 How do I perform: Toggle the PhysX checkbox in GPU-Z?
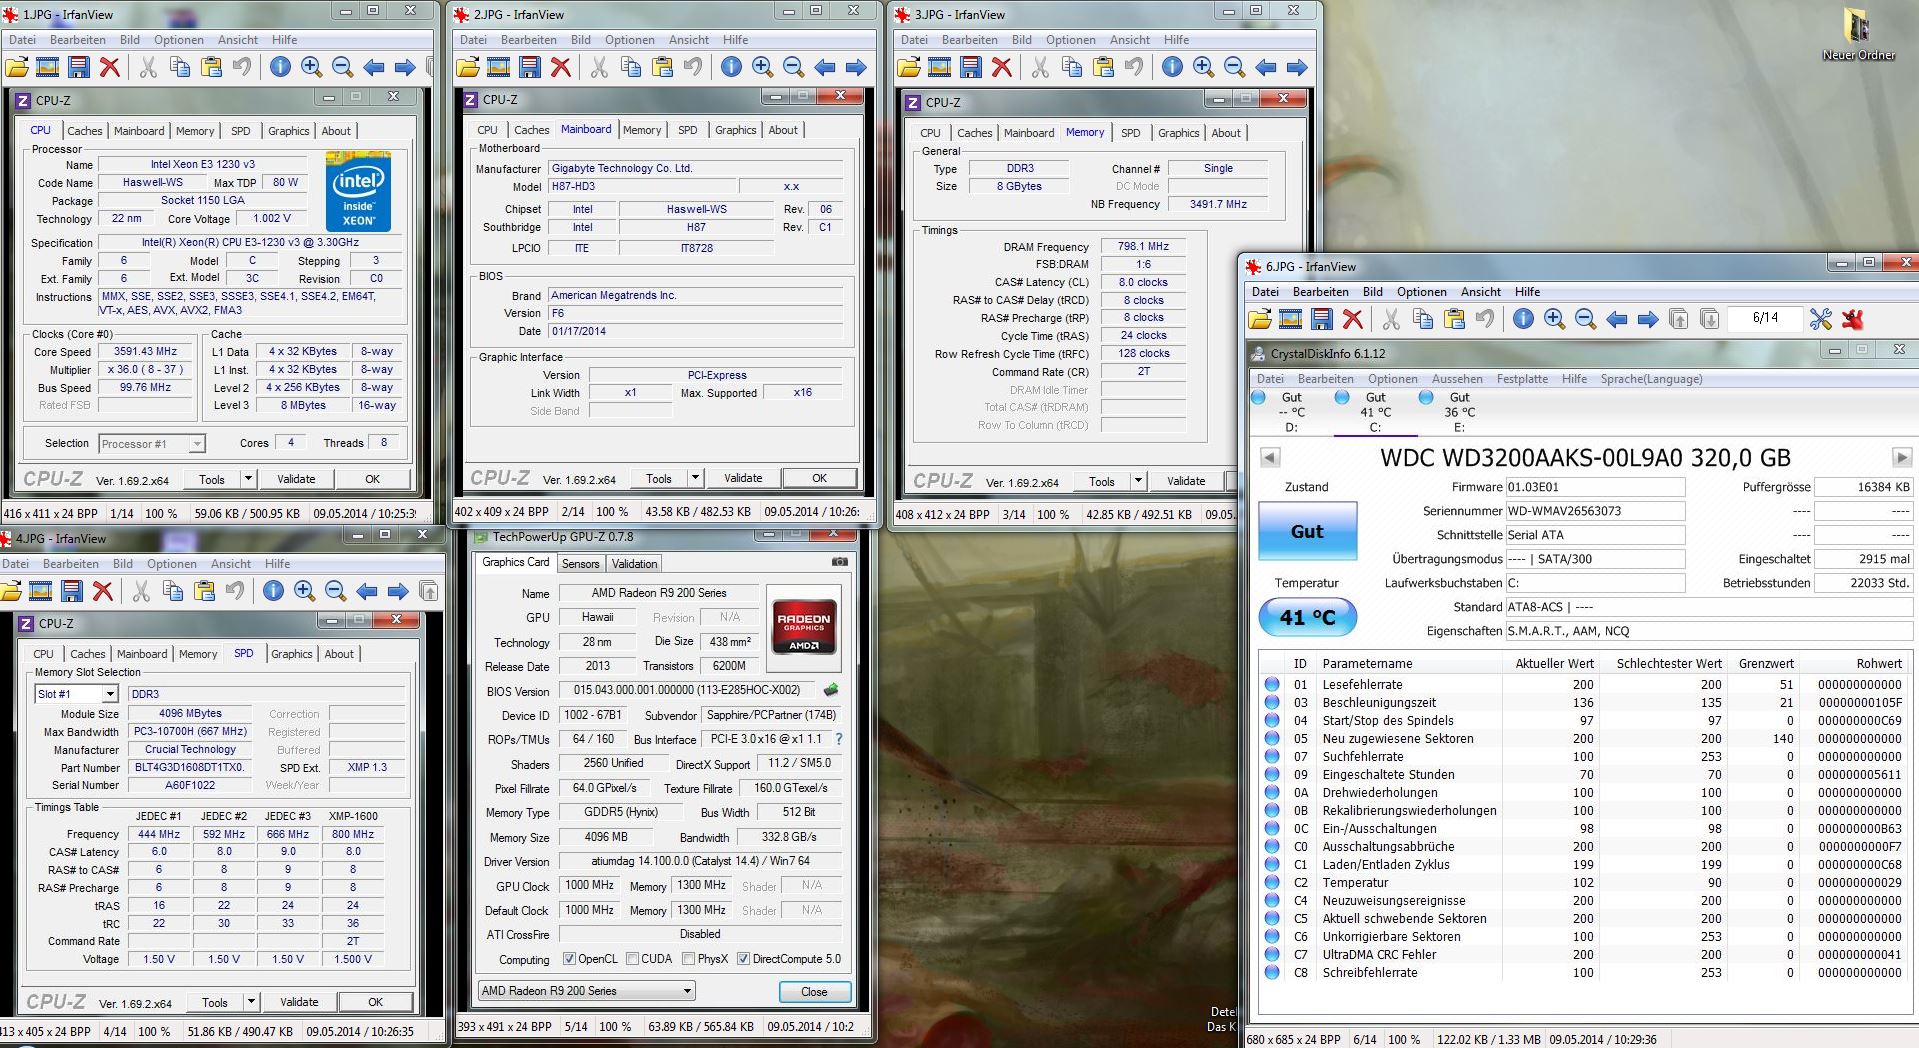(688, 959)
